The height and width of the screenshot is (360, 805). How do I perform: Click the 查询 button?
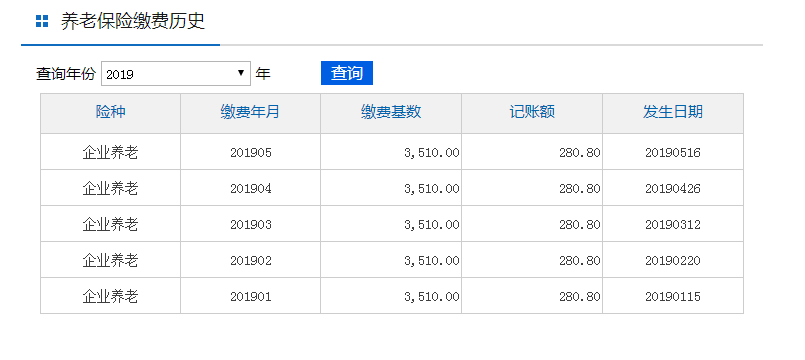coord(347,73)
